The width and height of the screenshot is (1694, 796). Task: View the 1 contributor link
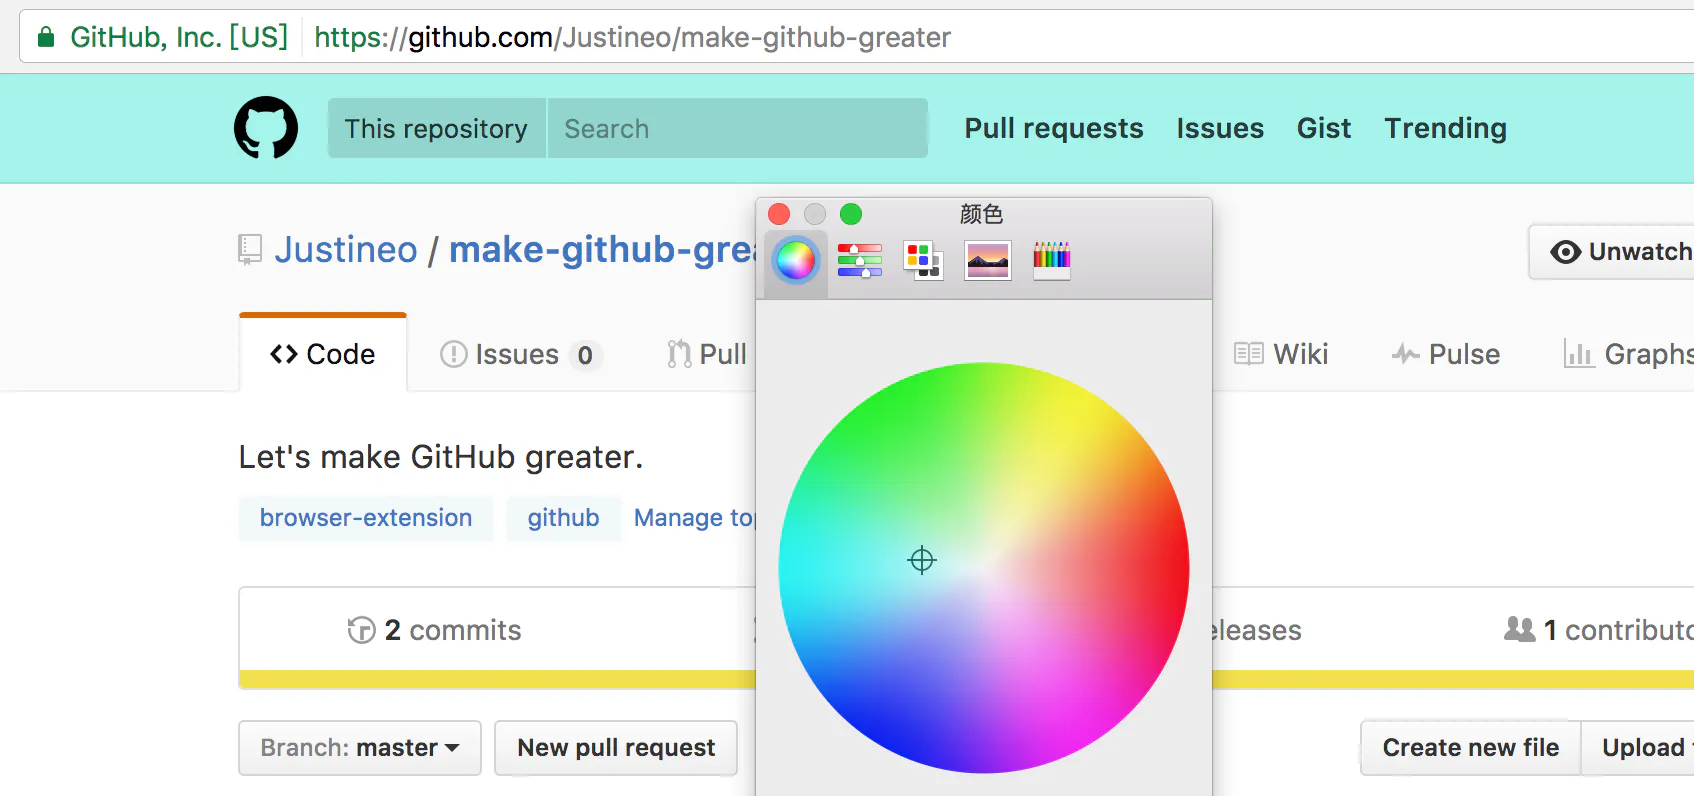(1599, 630)
